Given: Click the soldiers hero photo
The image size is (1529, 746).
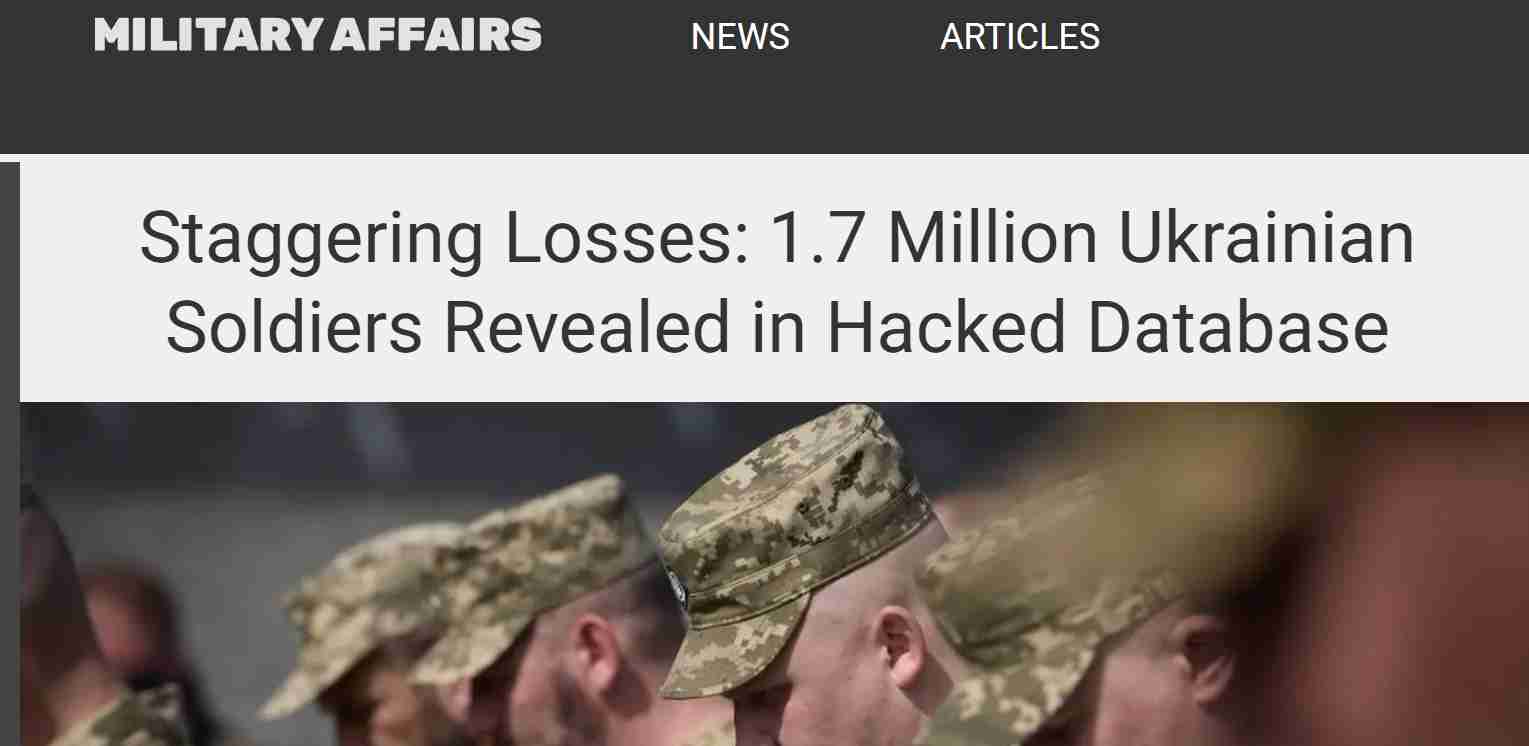Looking at the screenshot, I should 774,574.
